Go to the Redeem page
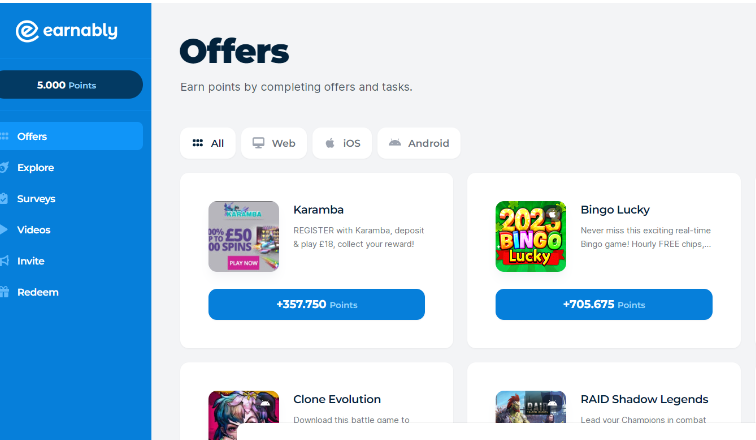 tap(38, 292)
